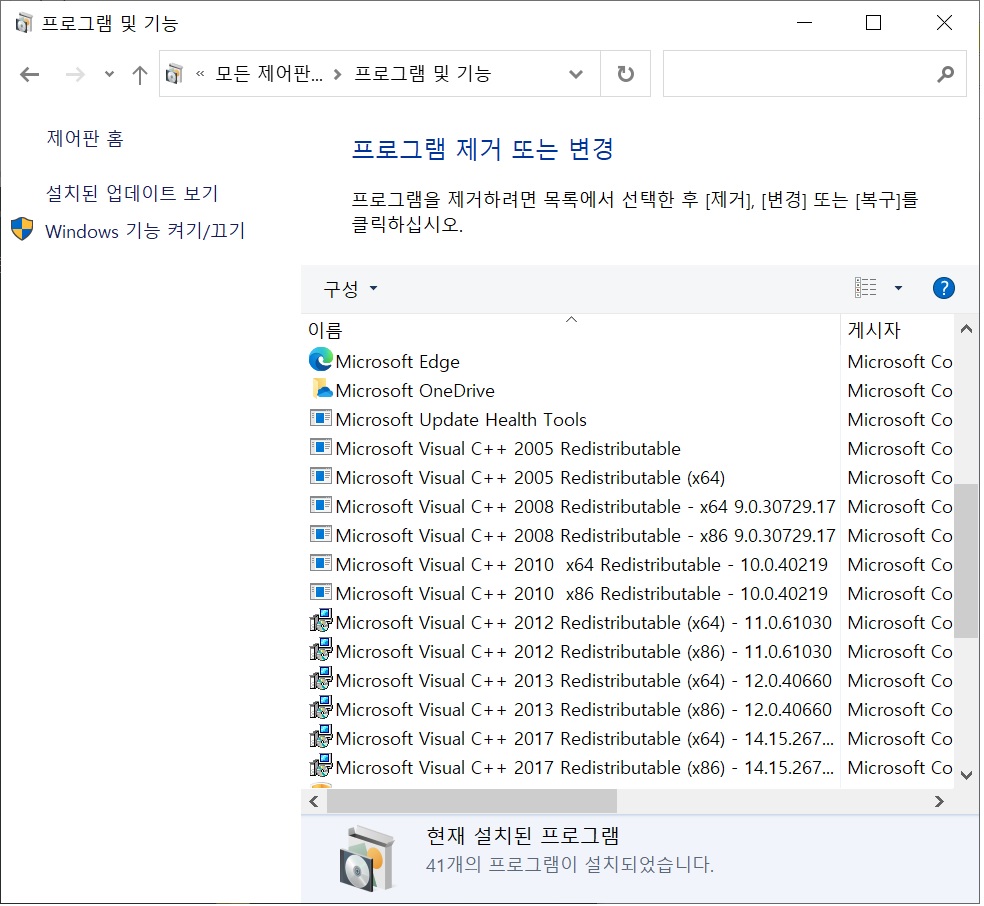Image resolution: width=984 pixels, height=906 pixels.
Task: Click icon of Visual C++ 2010 x86 entry
Action: click(321, 592)
